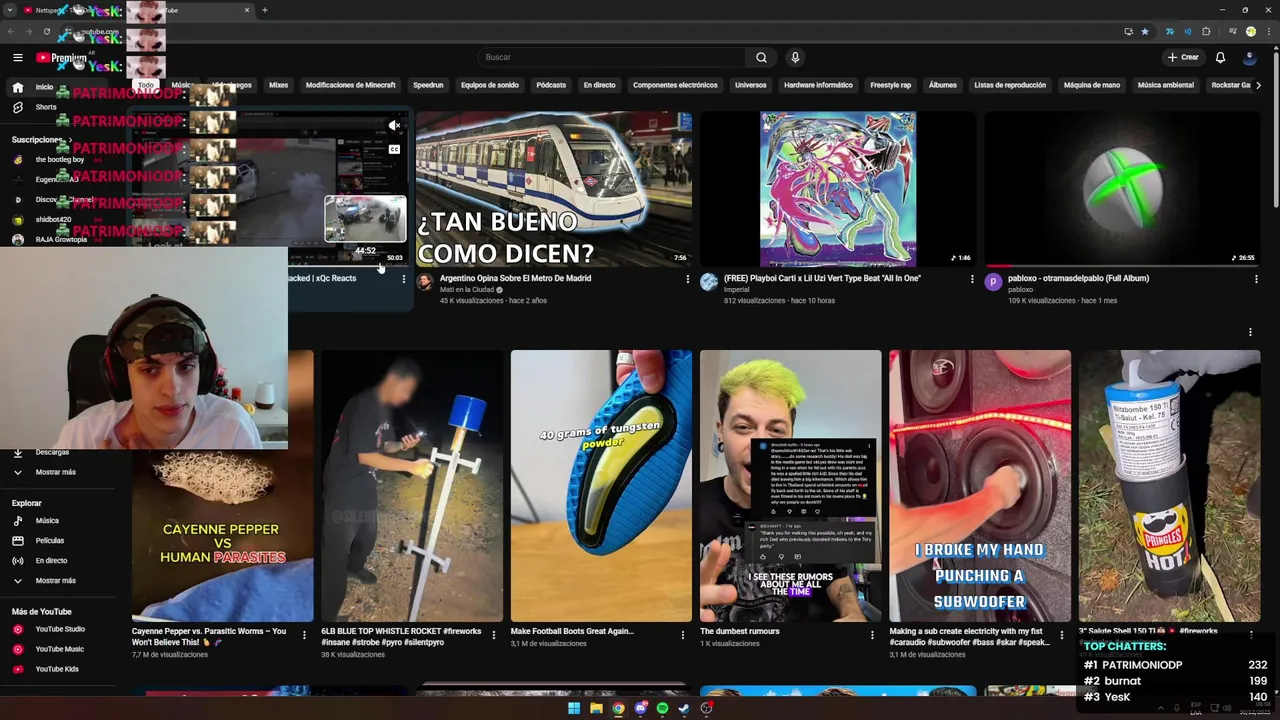Select the Componentes electrónicos chip
This screenshot has width=1280, height=720.
click(x=675, y=85)
